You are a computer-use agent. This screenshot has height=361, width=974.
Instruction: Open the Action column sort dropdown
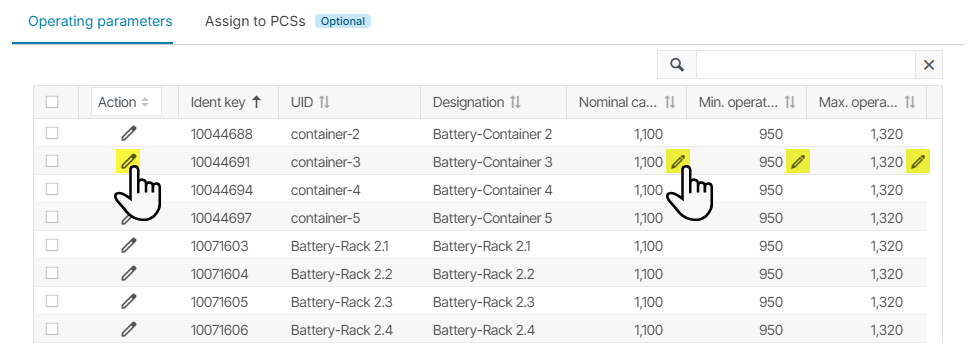pyautogui.click(x=126, y=102)
